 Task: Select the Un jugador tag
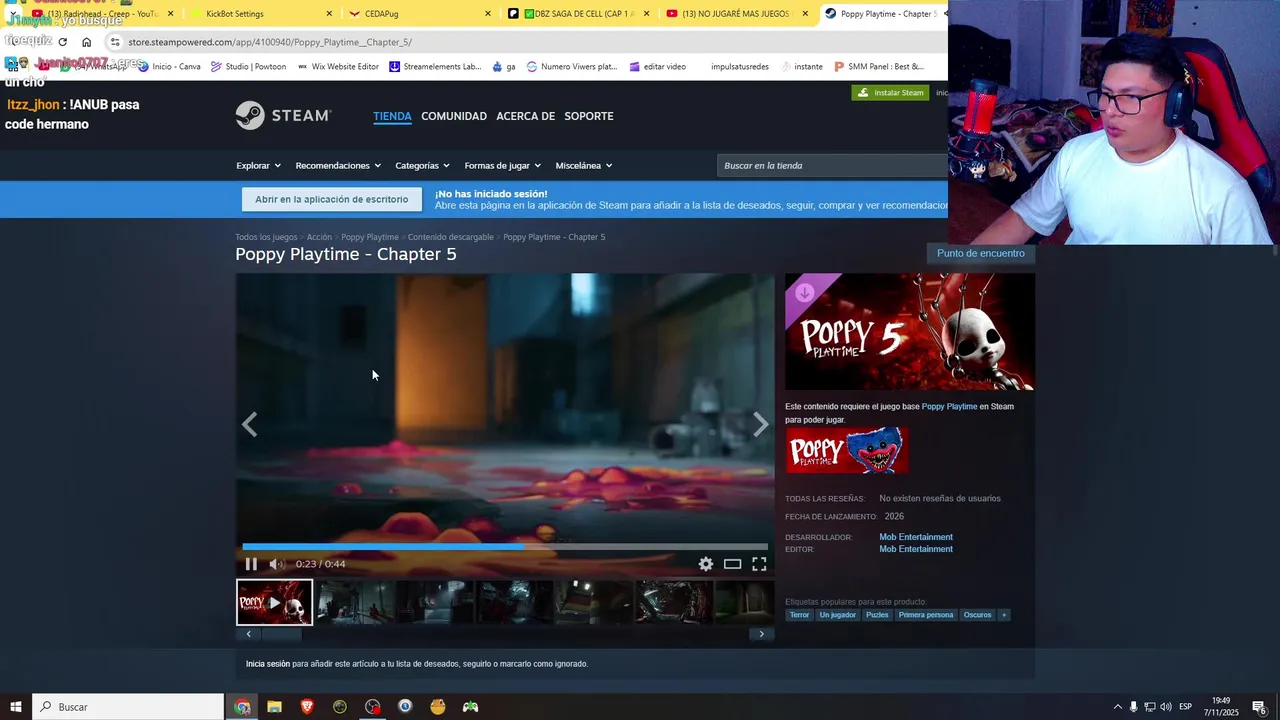tap(838, 615)
